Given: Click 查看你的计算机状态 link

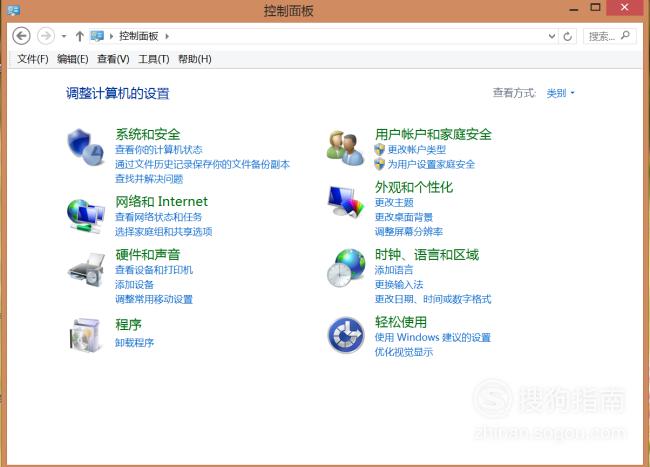Looking at the screenshot, I should click(159, 150).
